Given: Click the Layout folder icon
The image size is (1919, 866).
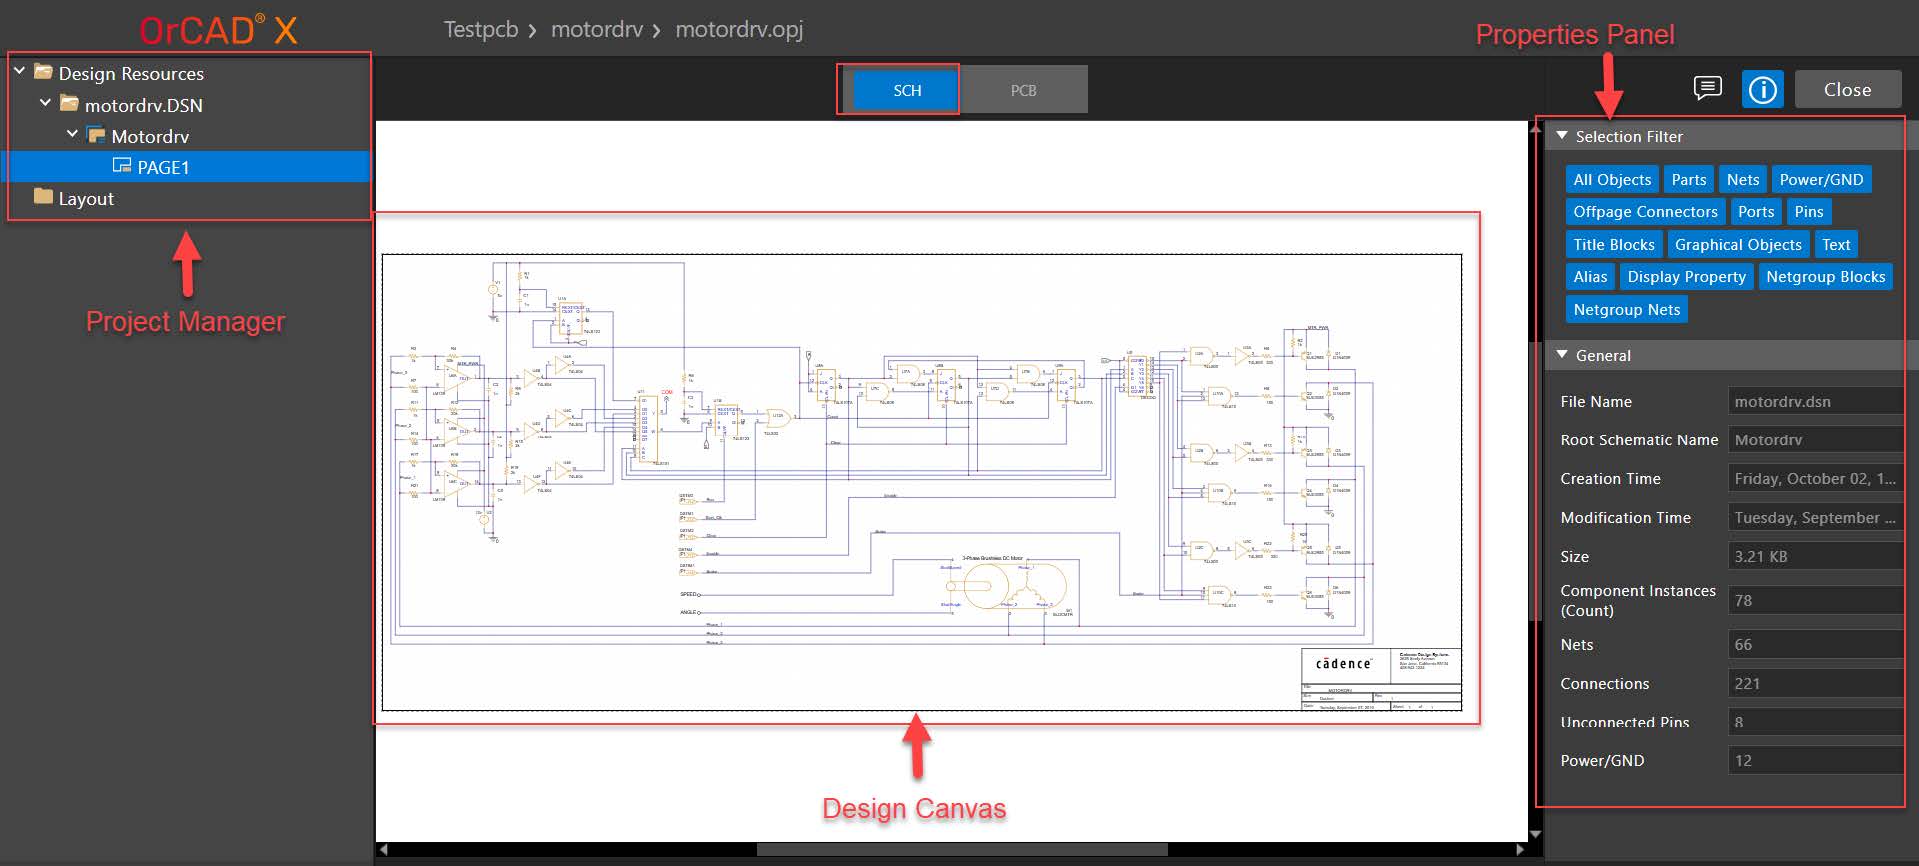Looking at the screenshot, I should 43,197.
